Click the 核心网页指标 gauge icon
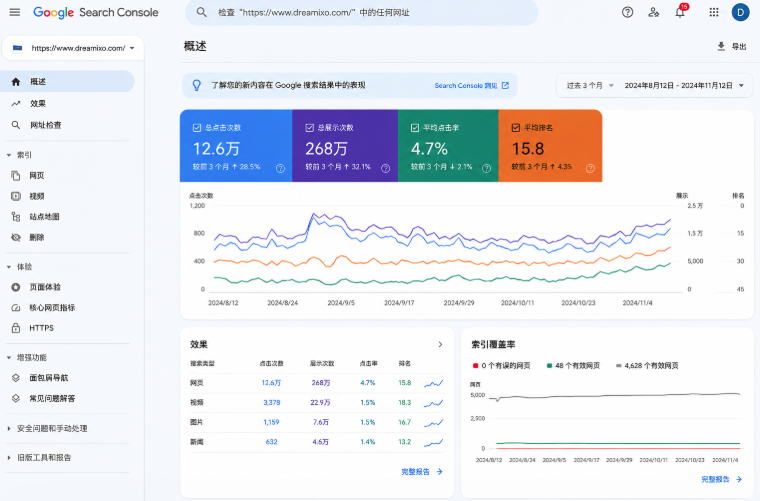Viewport: 760px width, 501px height. [16, 308]
